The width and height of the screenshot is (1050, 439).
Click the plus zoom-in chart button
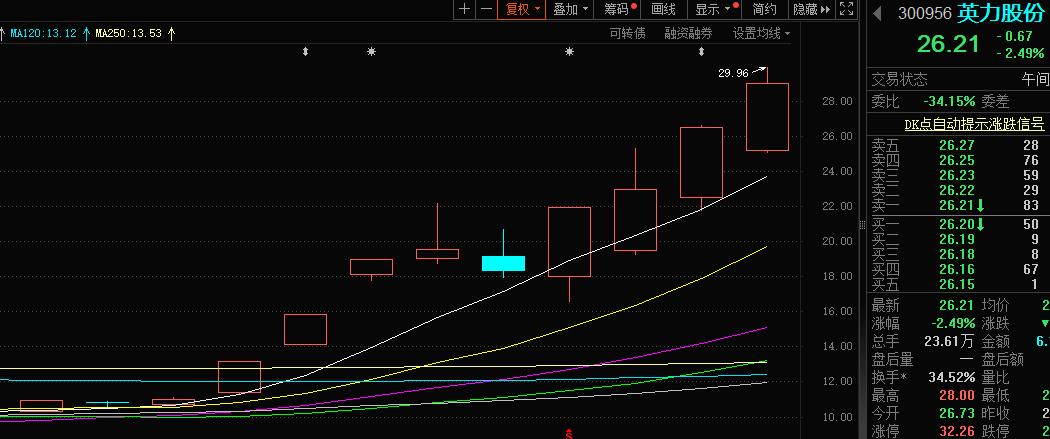(464, 9)
